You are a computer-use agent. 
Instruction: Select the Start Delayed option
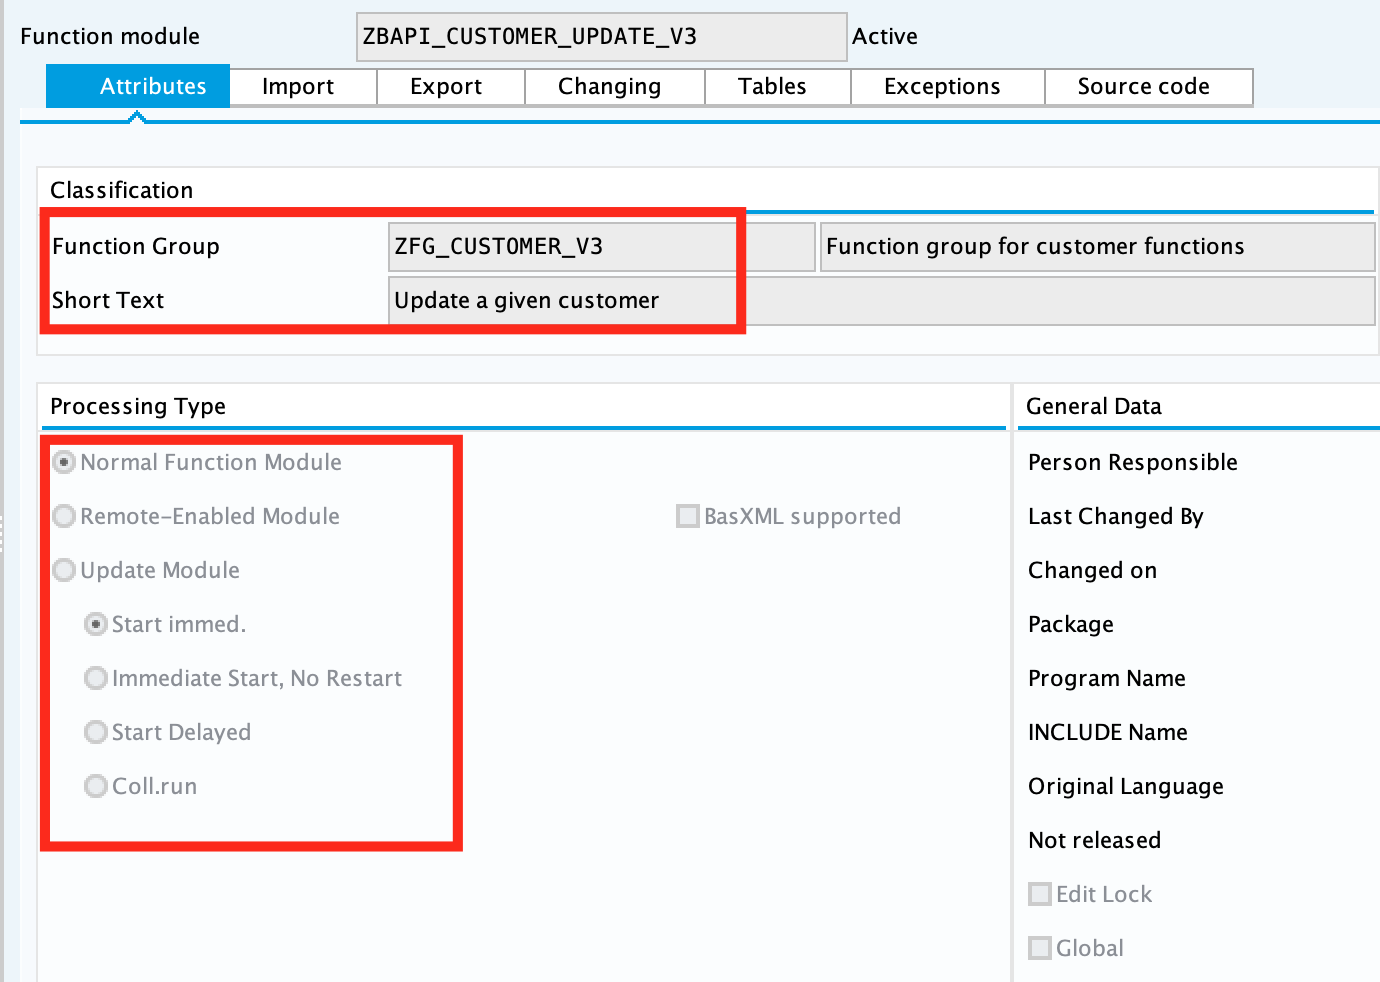tap(96, 732)
